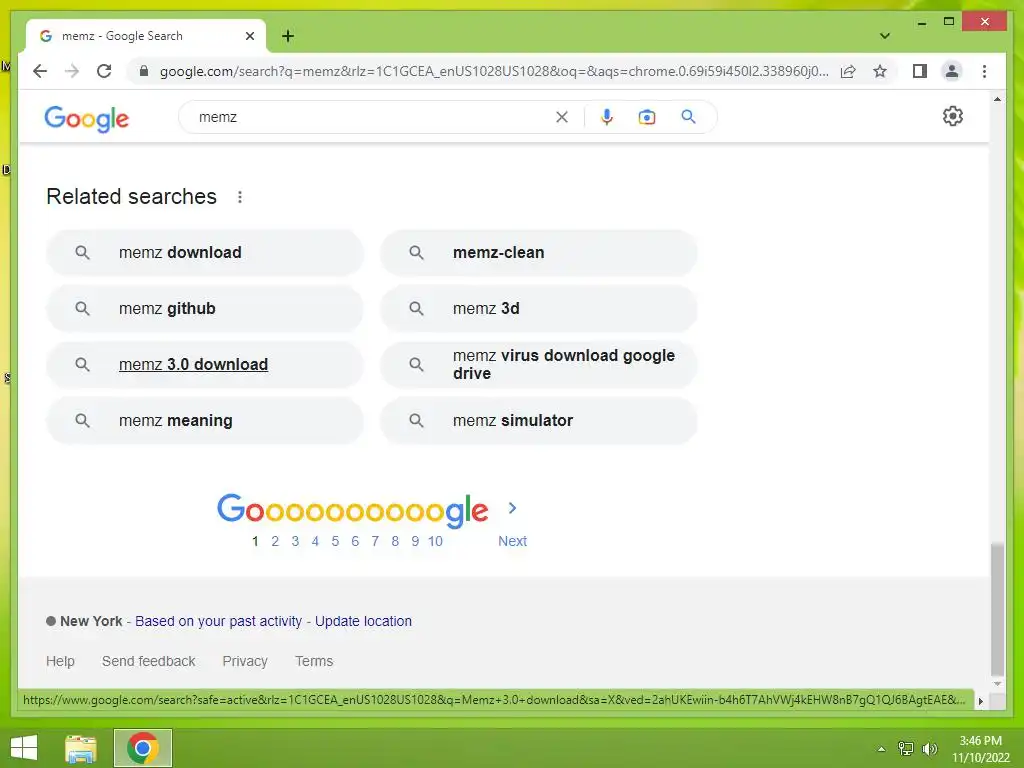Go to results page 8

tap(394, 541)
